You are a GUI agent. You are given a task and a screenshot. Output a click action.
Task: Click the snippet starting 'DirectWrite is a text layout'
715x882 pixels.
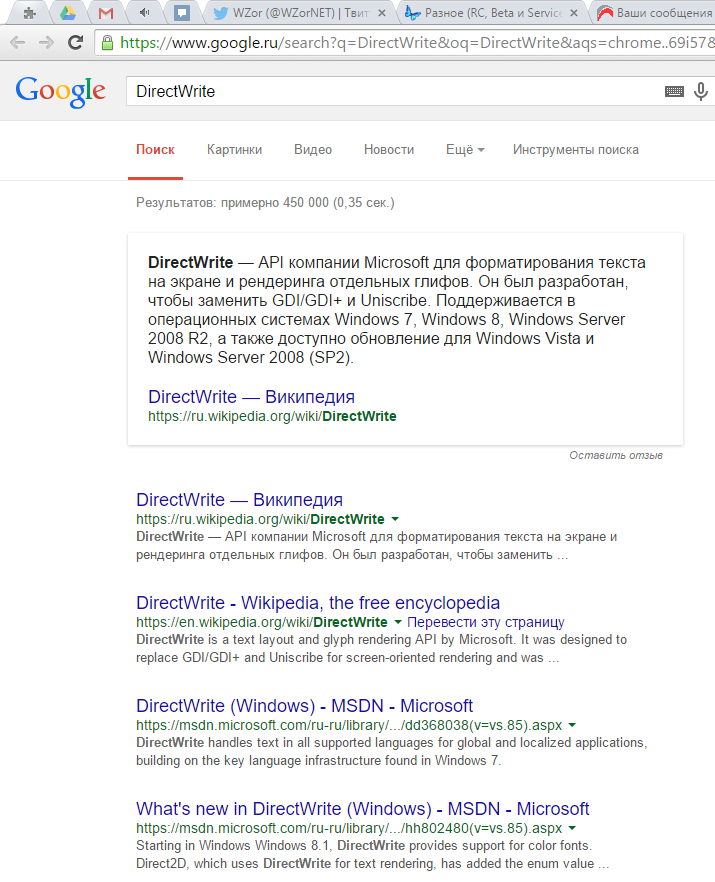click(381, 649)
